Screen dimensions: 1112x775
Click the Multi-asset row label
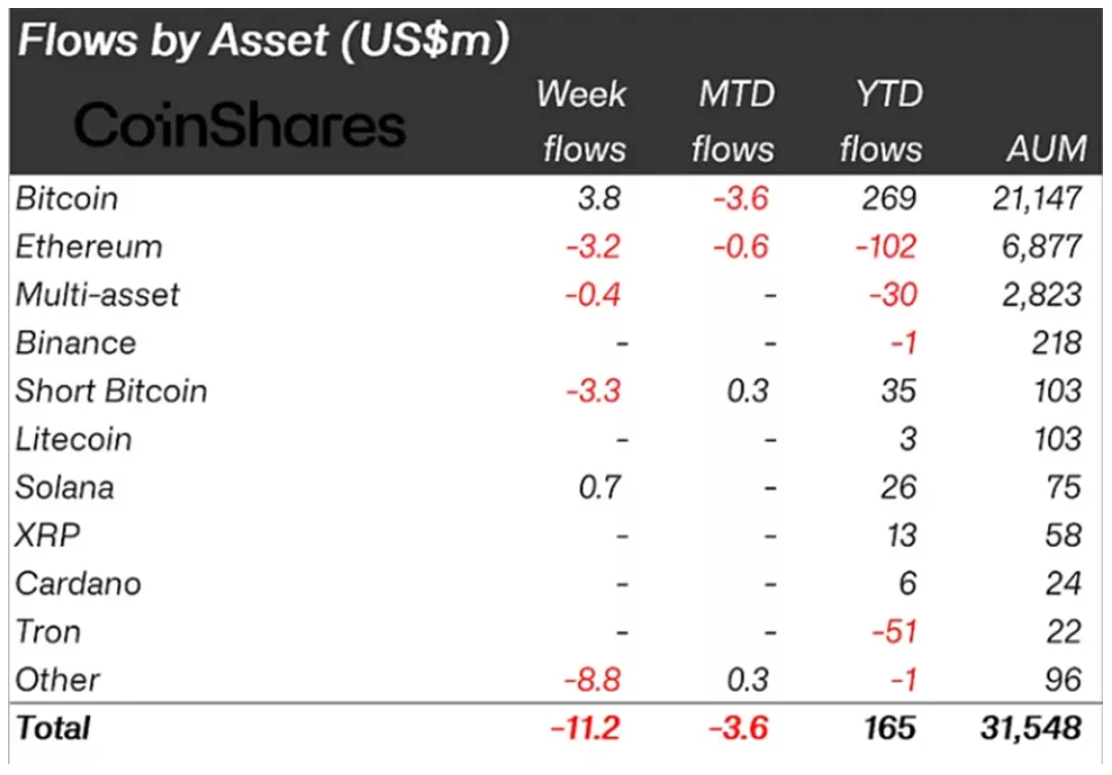tap(98, 294)
